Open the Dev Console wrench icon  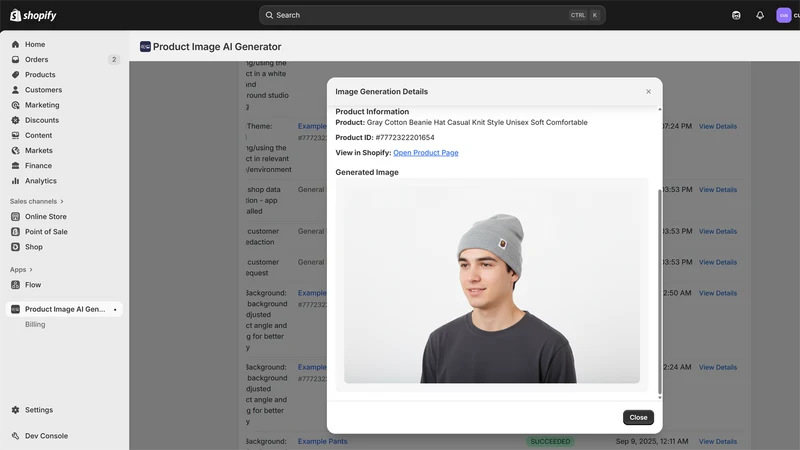15,436
